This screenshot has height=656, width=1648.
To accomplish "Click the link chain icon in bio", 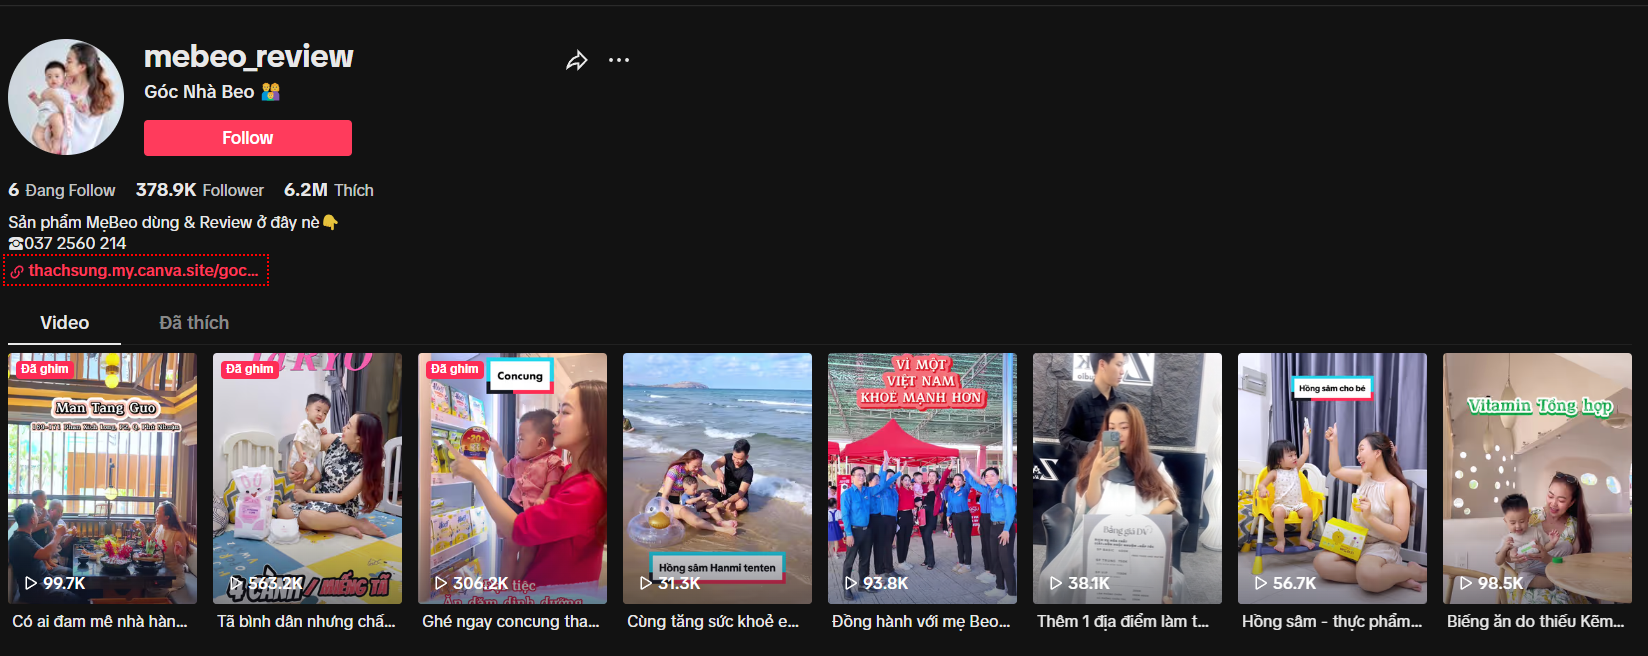I will pos(17,272).
